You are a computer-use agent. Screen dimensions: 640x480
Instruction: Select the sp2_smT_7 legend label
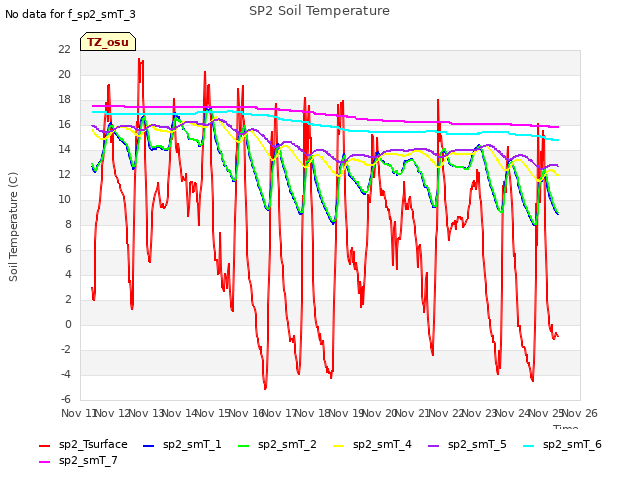88,460
